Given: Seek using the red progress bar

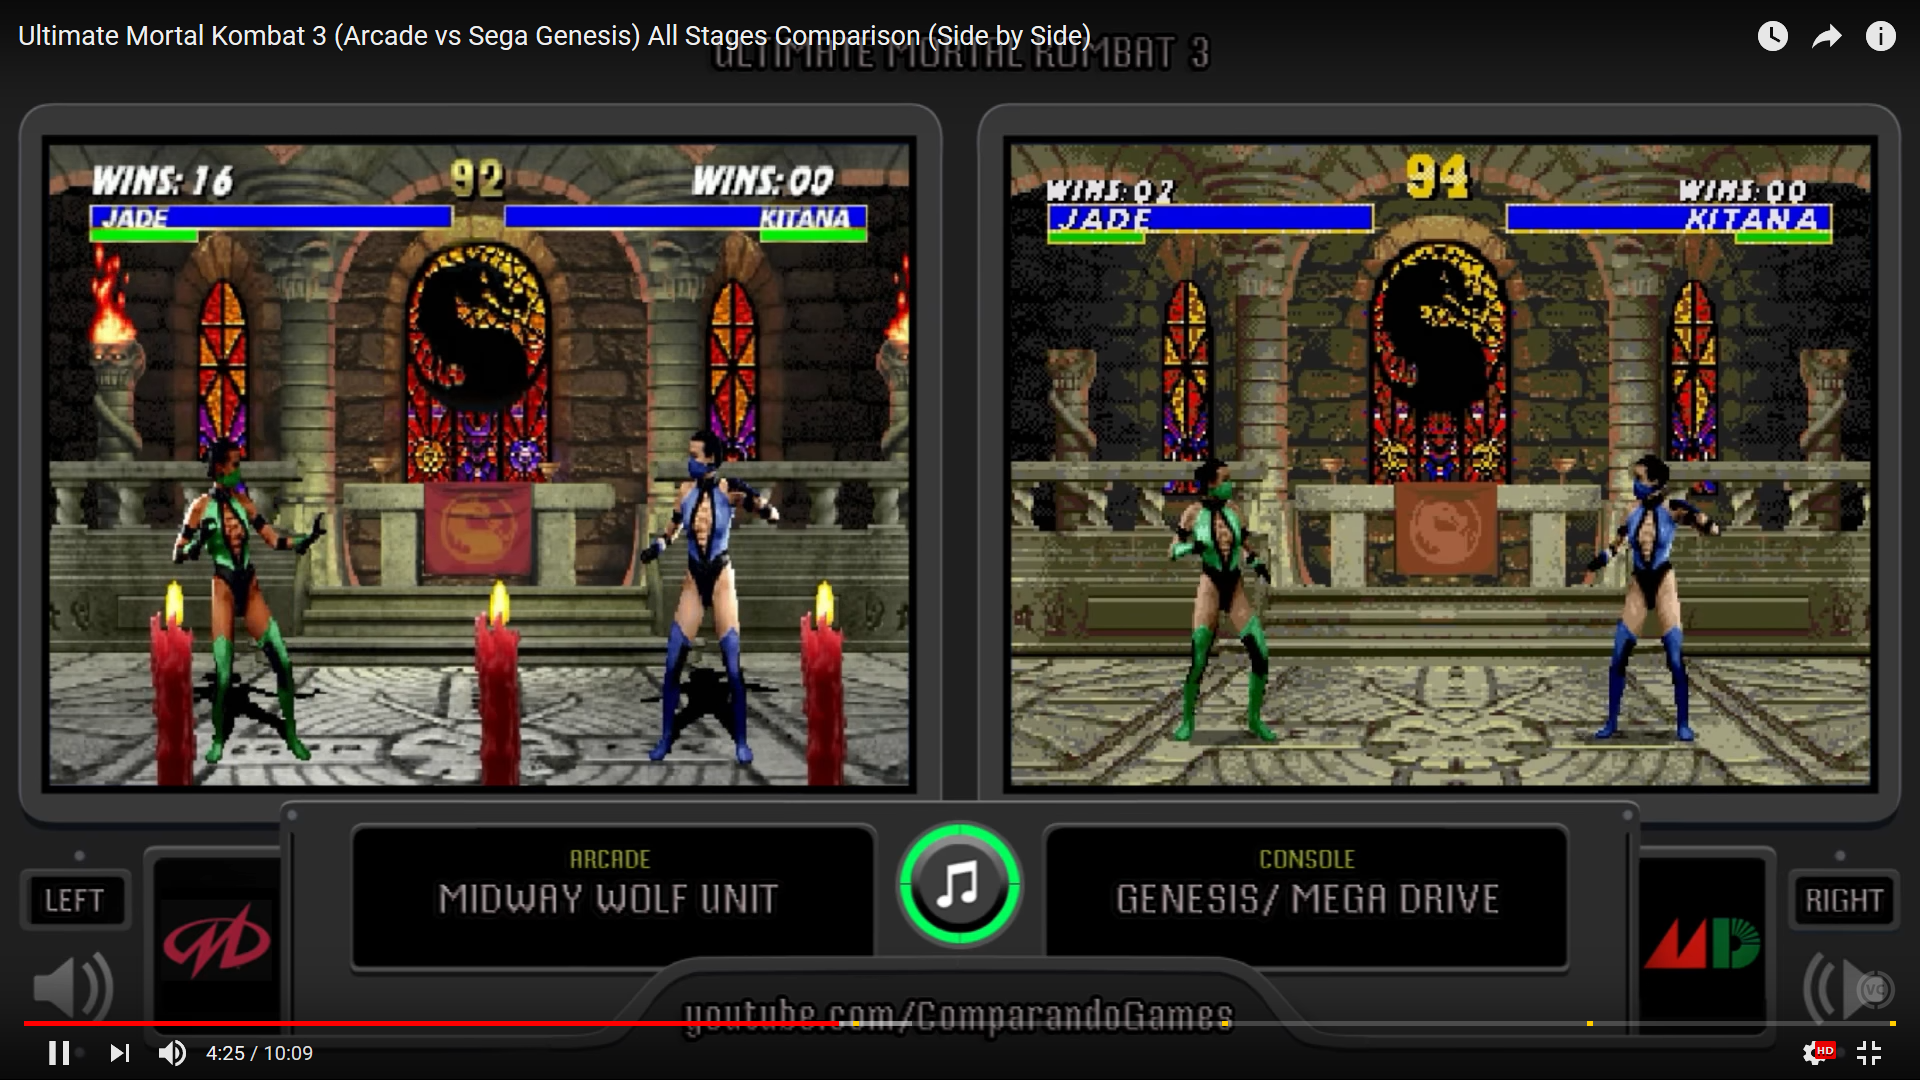Looking at the screenshot, I should 433,1023.
